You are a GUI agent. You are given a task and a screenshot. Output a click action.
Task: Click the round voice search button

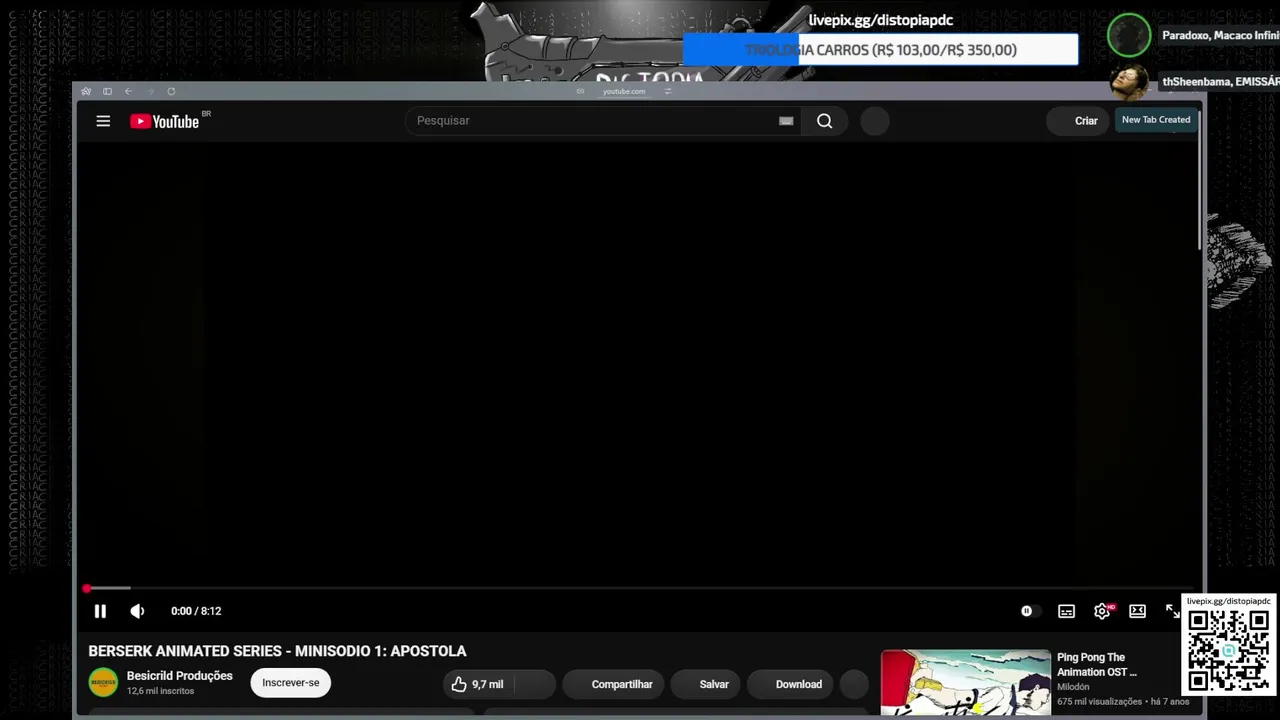pos(875,121)
